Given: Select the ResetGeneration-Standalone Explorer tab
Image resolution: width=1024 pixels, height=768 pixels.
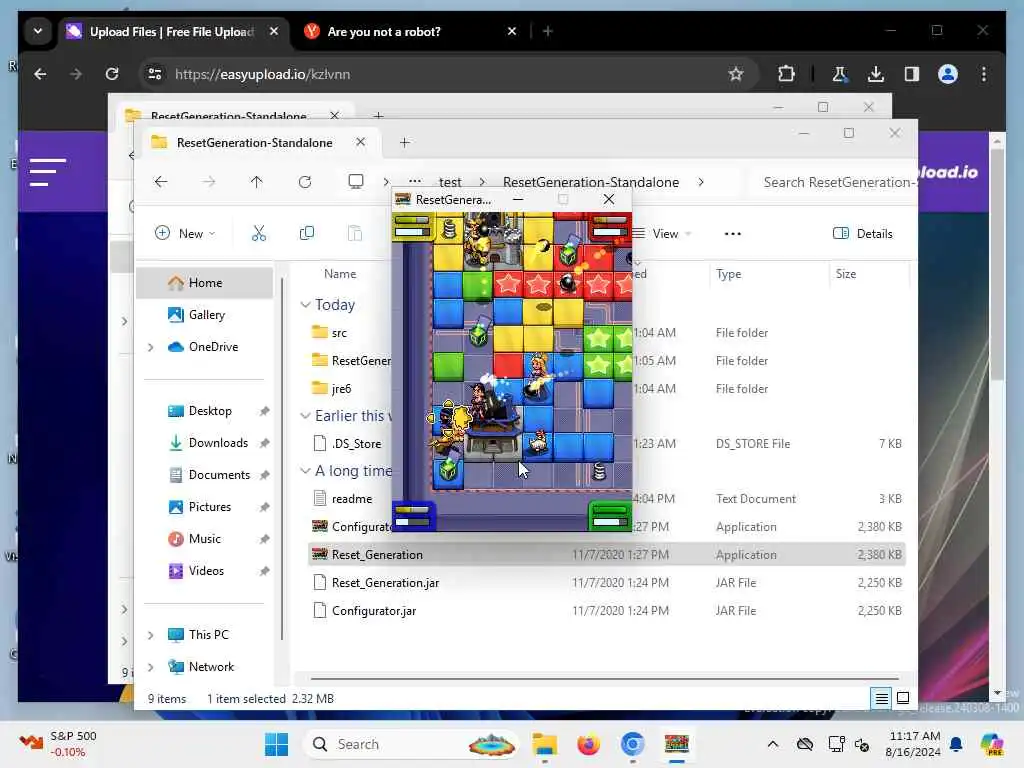Looking at the screenshot, I should pos(255,142).
